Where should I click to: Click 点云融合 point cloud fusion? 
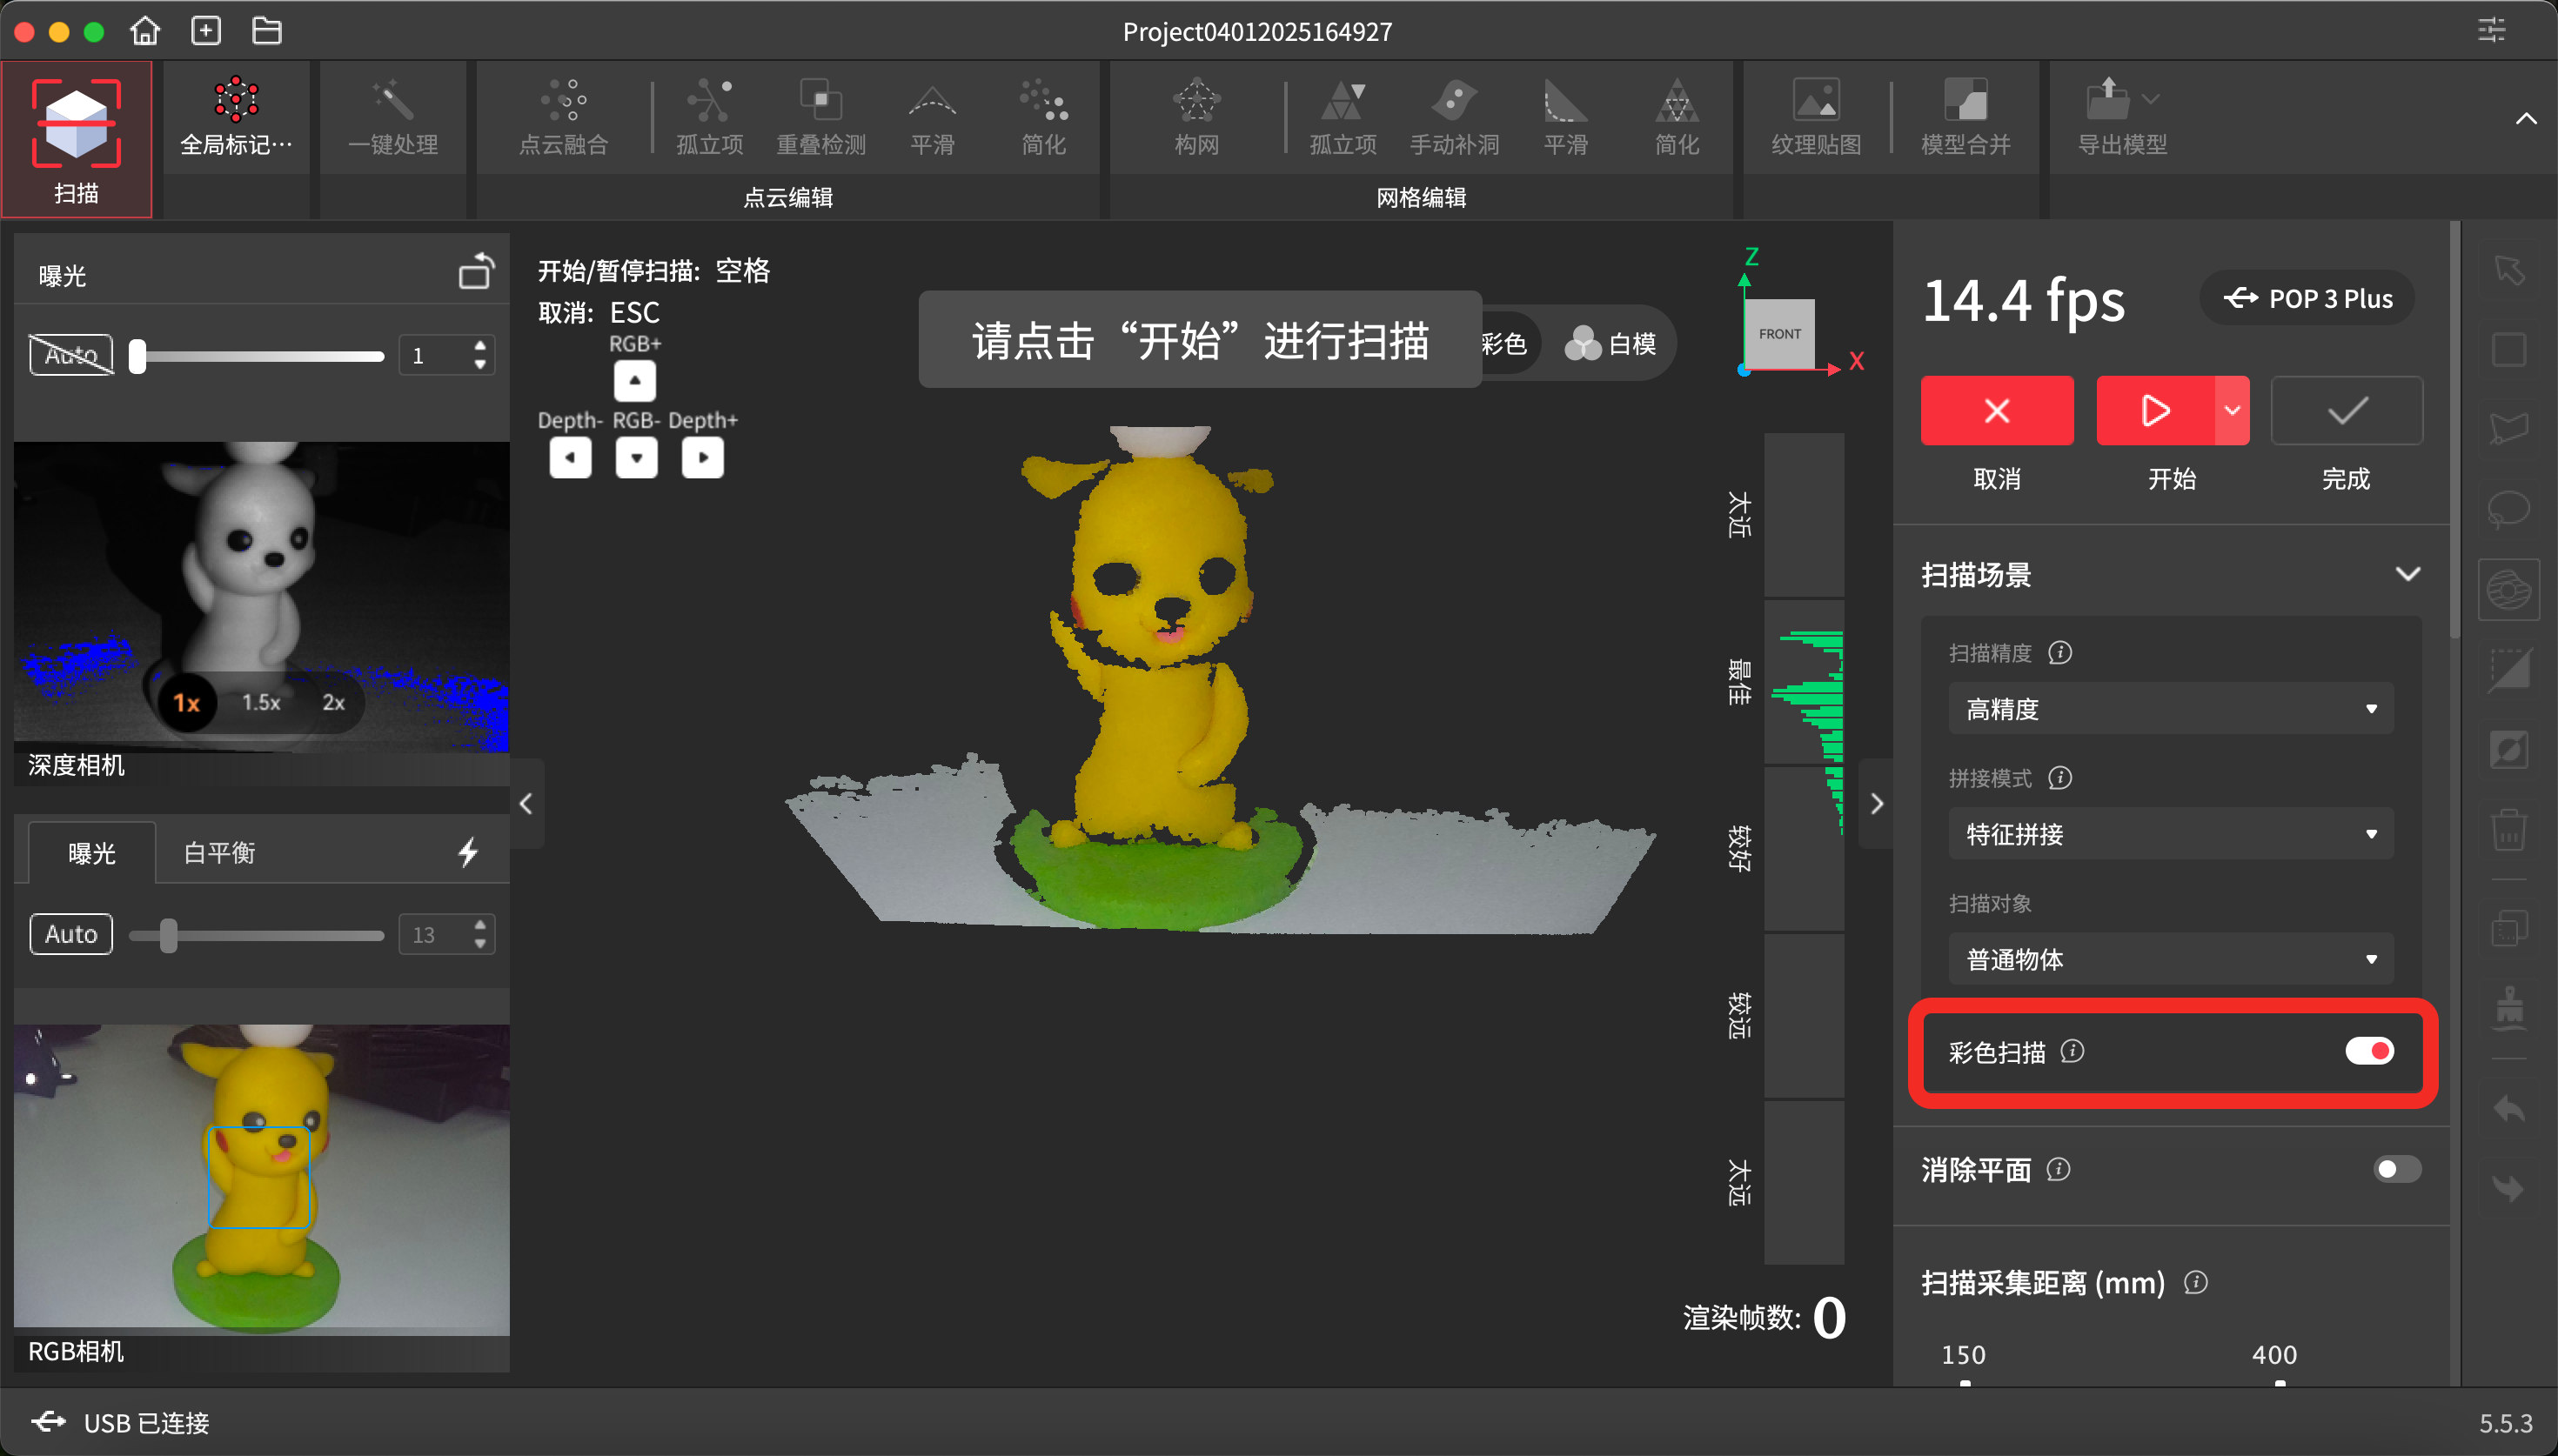coord(564,118)
